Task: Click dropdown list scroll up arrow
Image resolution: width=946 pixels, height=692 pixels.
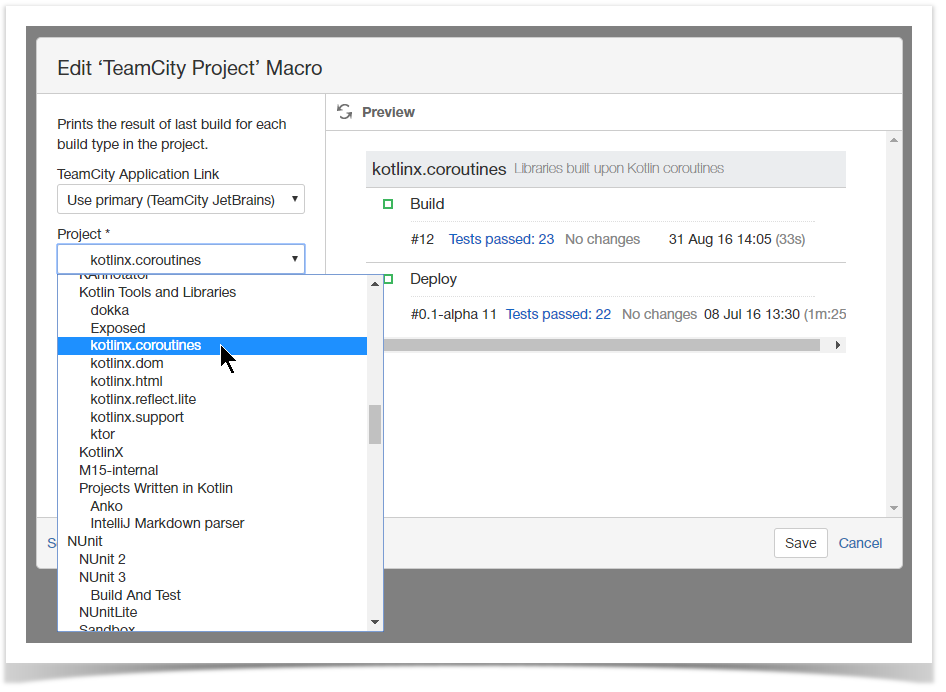Action: 375,284
